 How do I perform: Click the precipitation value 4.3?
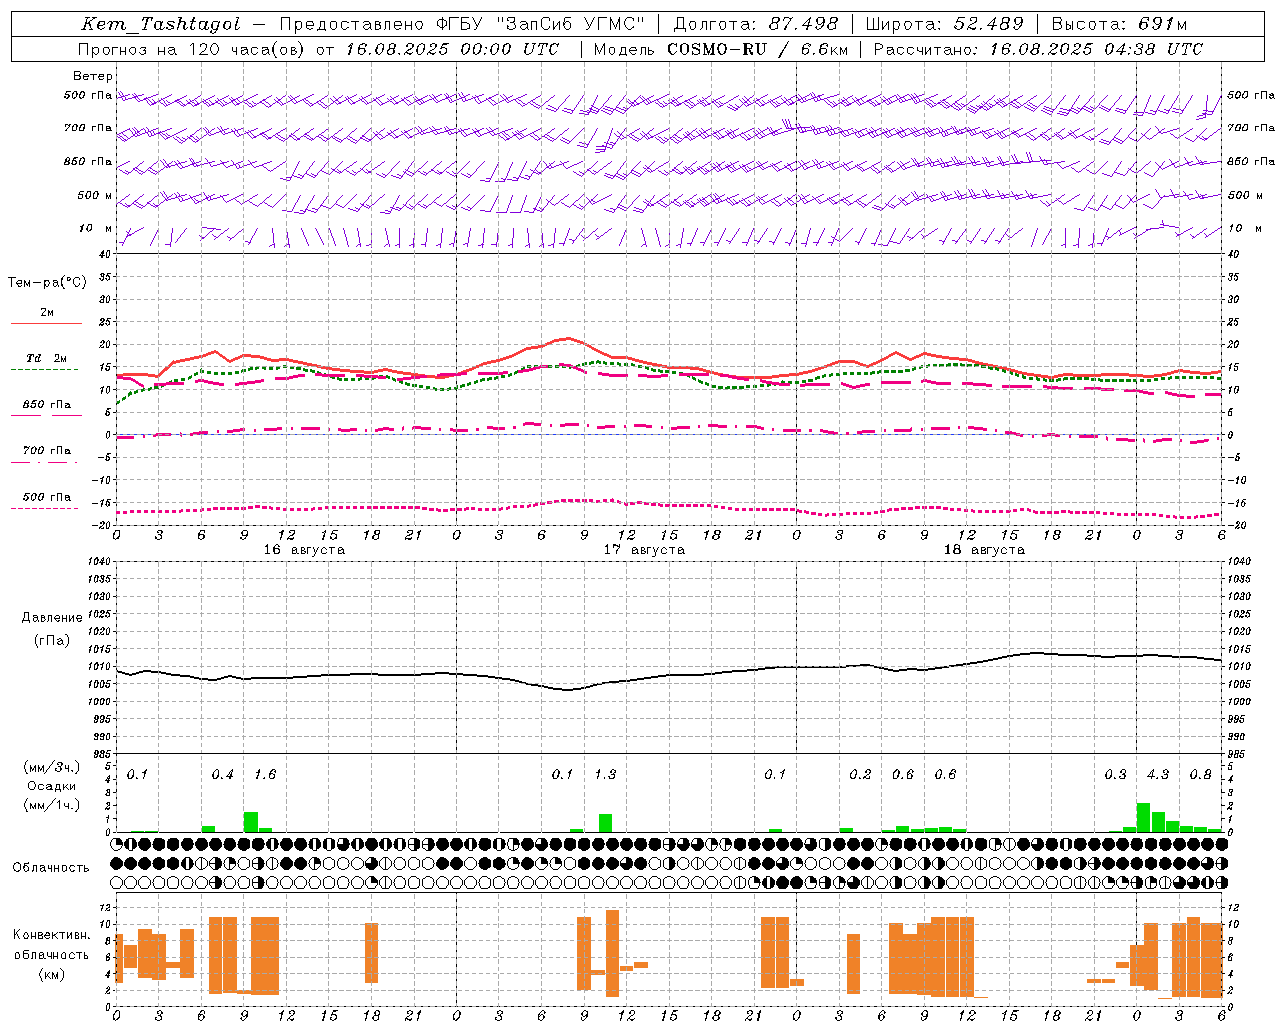coord(1158,775)
